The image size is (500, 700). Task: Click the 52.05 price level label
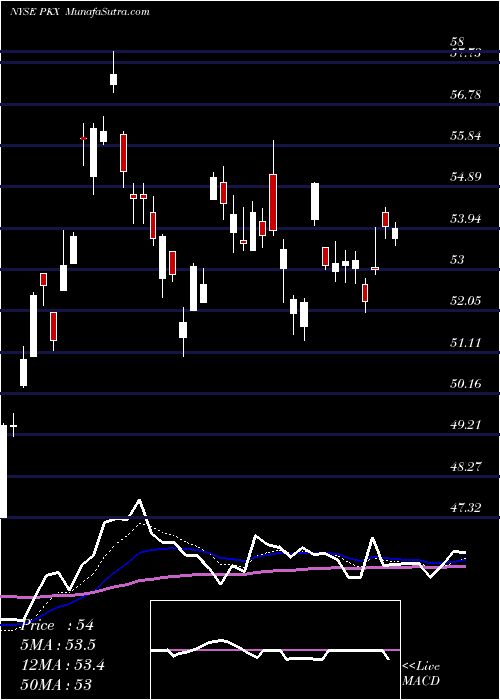(x=466, y=300)
